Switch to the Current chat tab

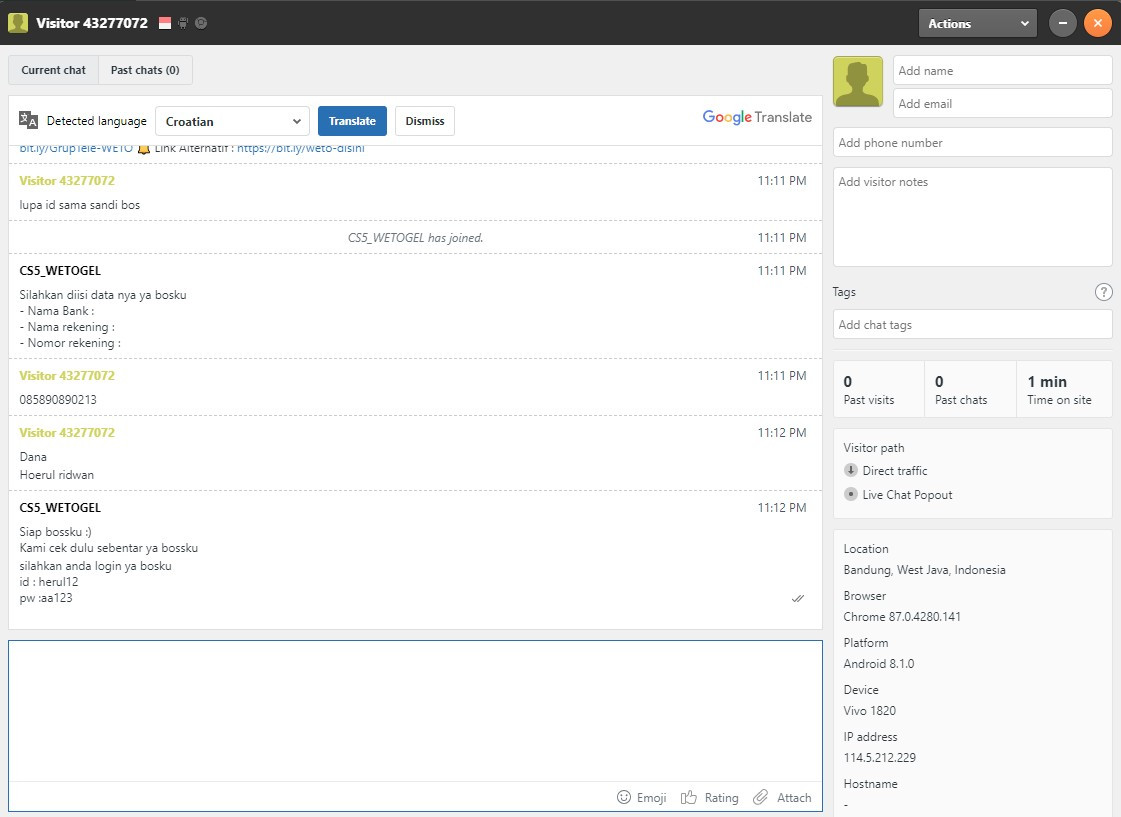coord(54,70)
